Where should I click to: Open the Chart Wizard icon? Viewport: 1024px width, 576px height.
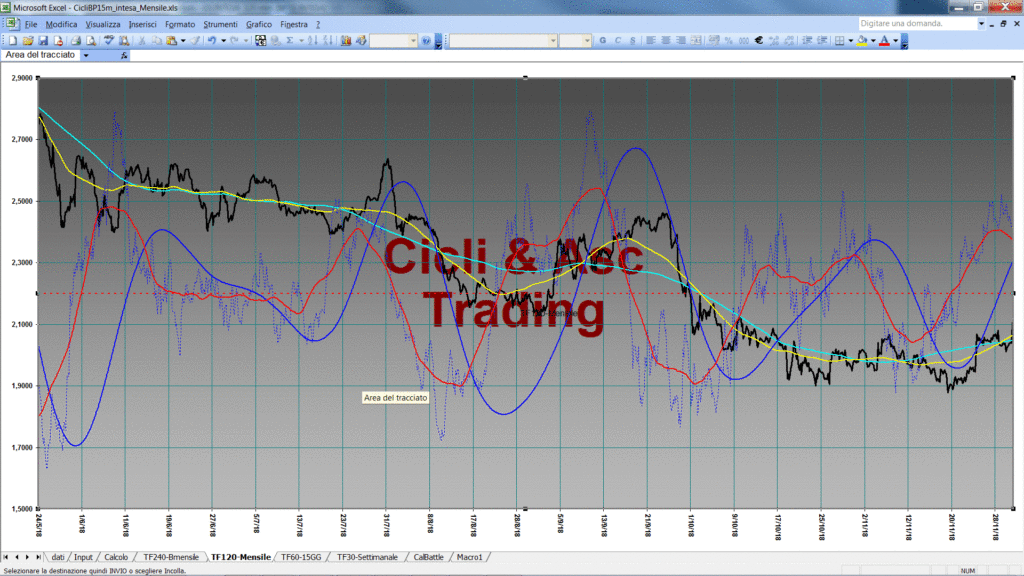click(346, 40)
